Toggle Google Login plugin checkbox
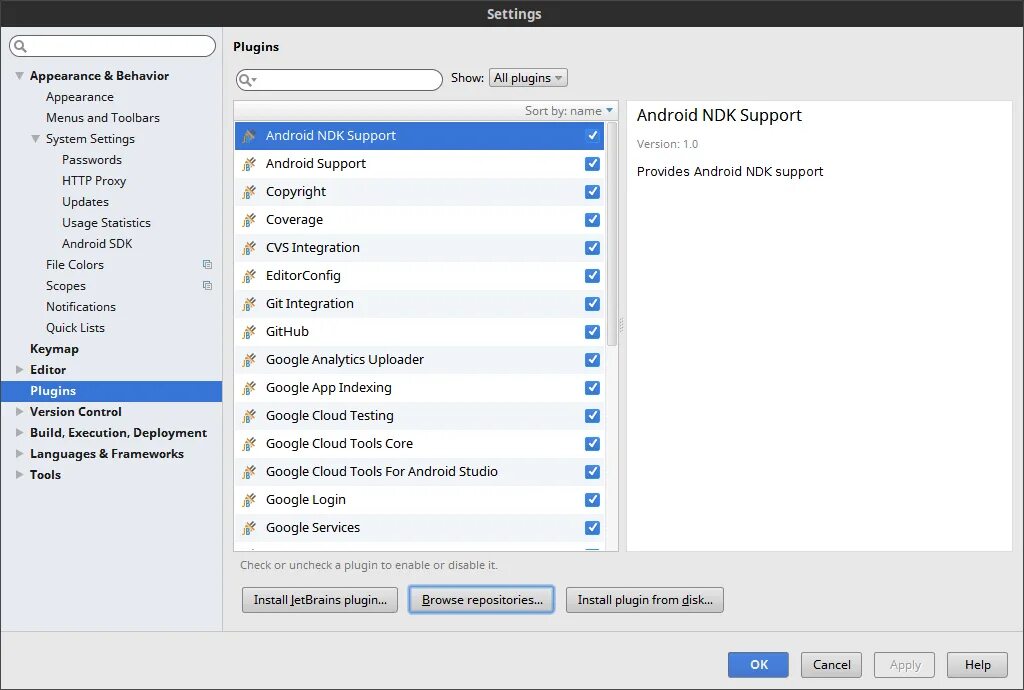 (592, 500)
